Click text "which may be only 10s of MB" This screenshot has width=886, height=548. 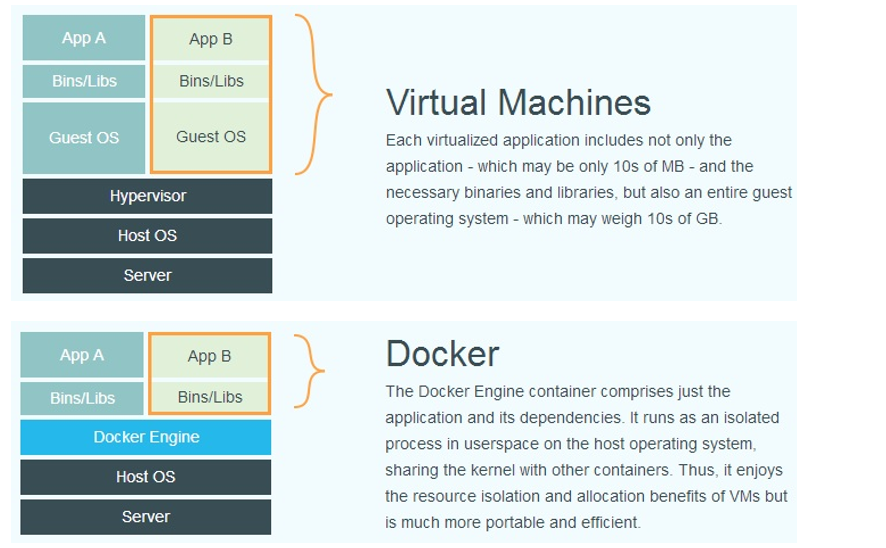point(581,167)
